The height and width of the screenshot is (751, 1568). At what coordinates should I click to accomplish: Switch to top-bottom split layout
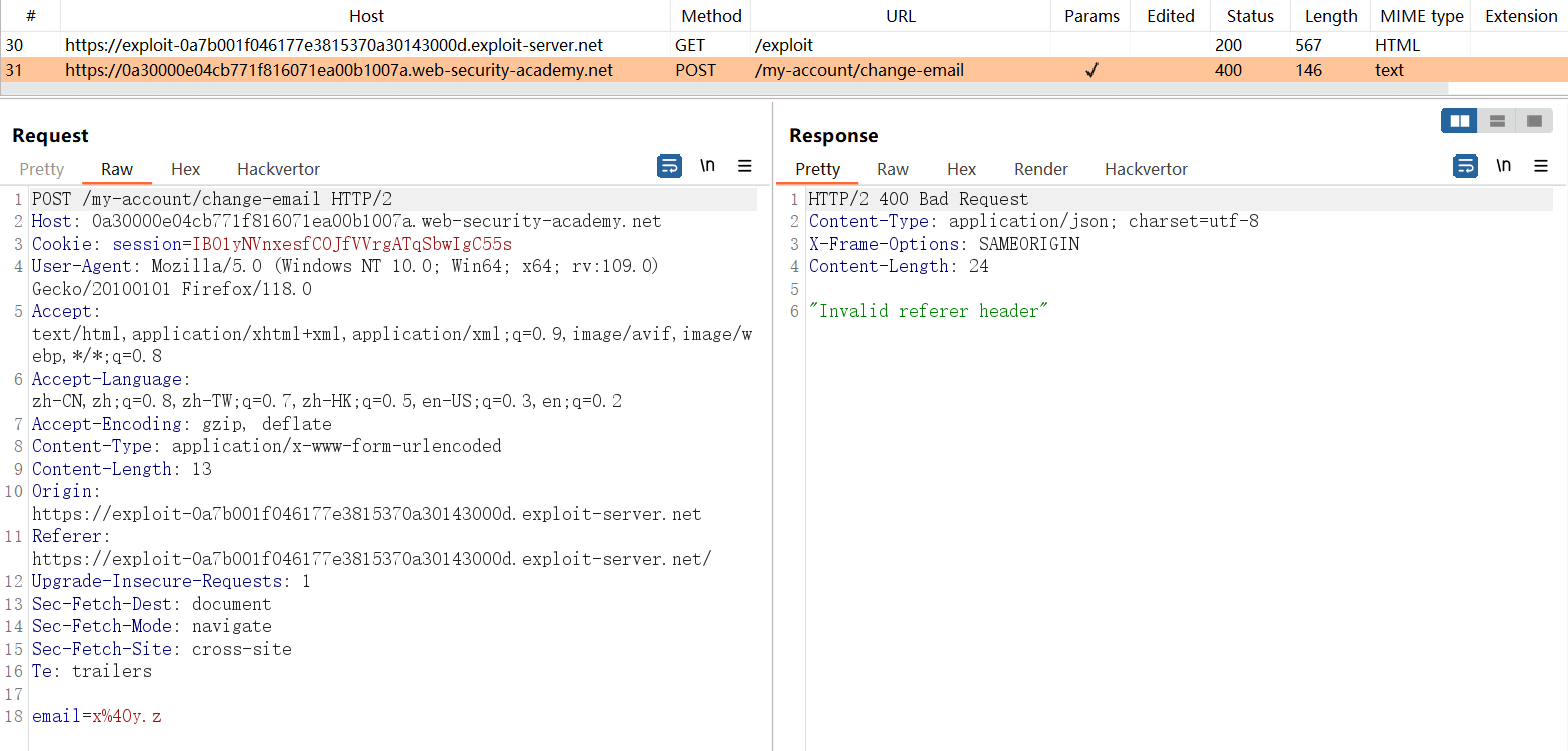point(1497,121)
